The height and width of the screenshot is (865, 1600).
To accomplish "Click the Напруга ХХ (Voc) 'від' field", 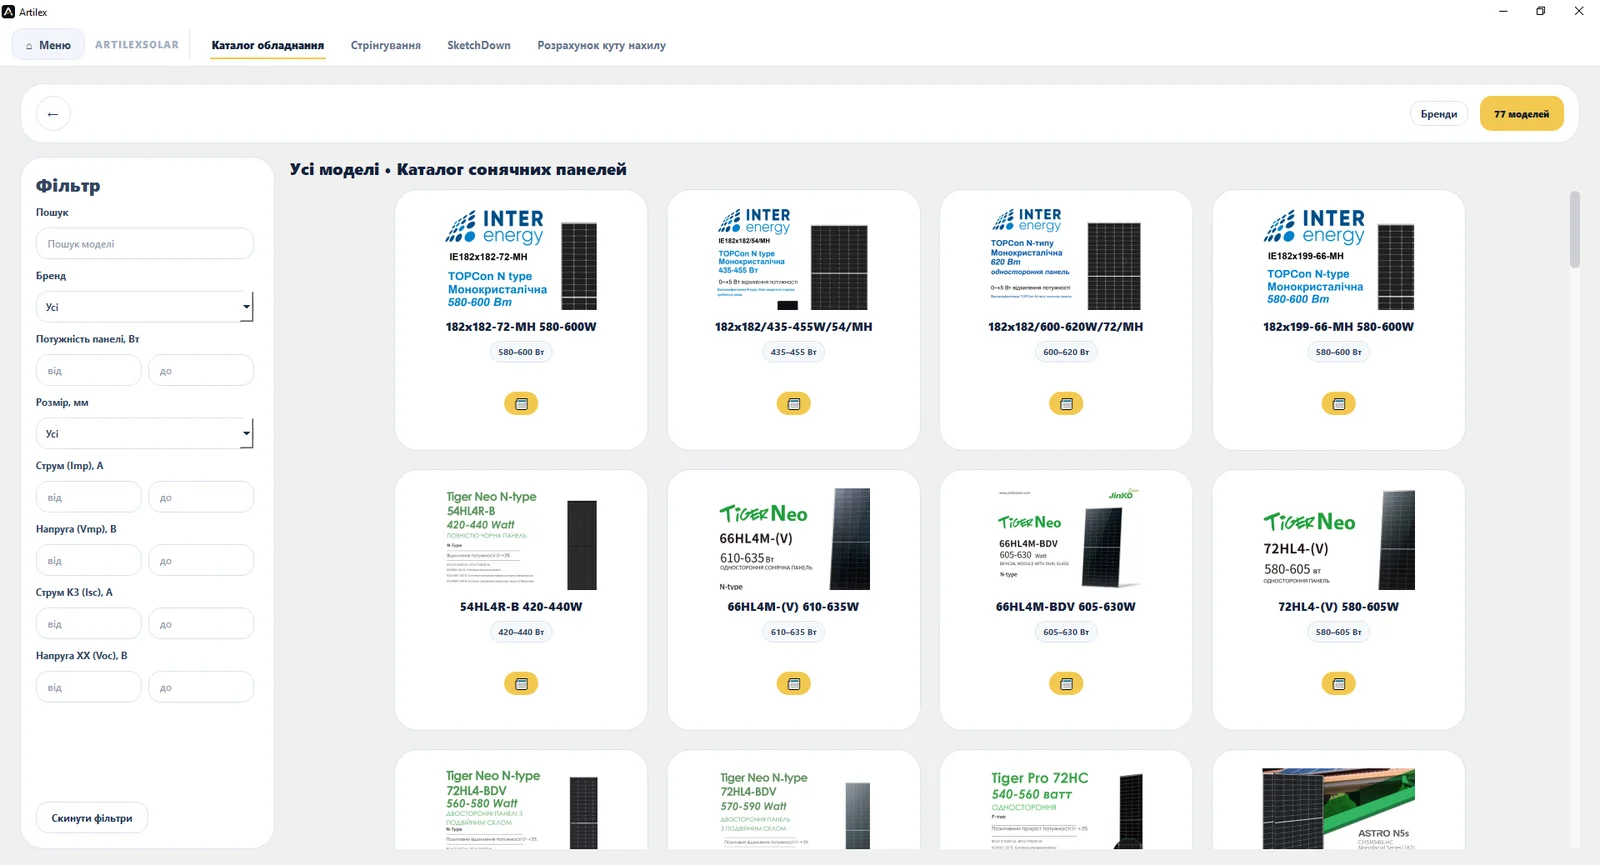I will pos(89,688).
